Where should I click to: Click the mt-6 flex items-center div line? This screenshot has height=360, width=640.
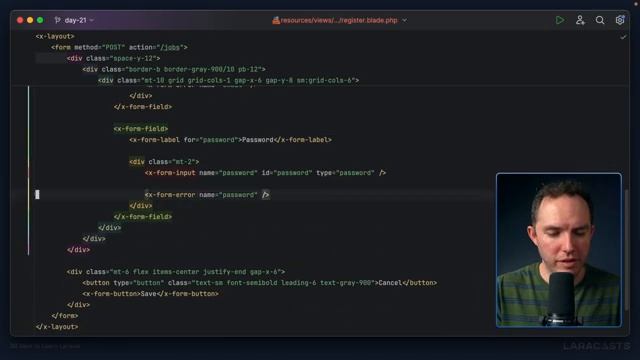176,272
